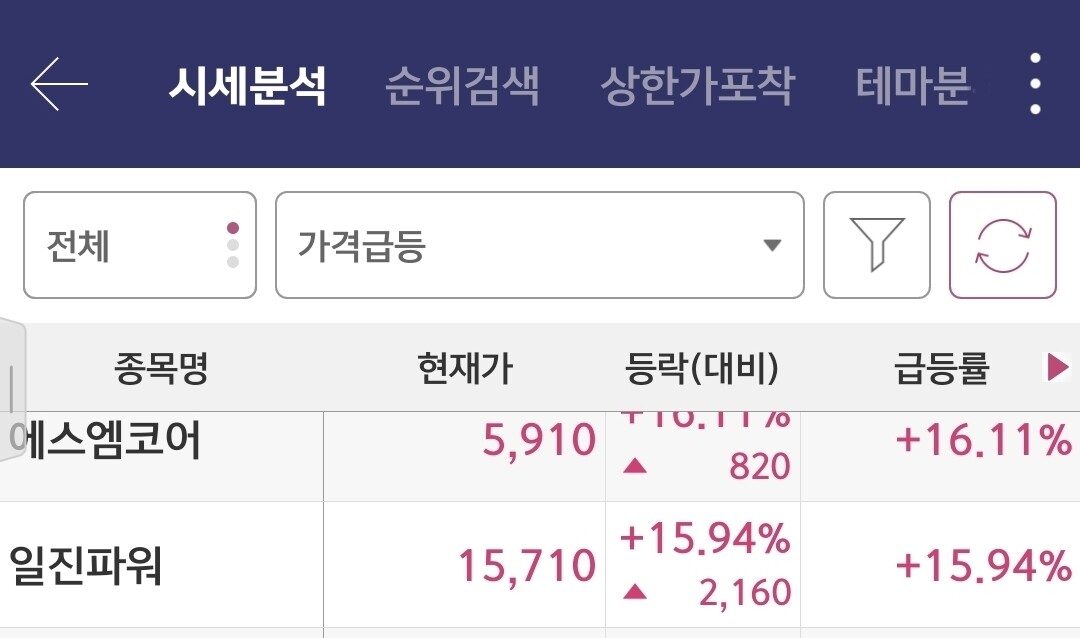
Task: Sort by the 현재가 column header
Action: click(464, 369)
